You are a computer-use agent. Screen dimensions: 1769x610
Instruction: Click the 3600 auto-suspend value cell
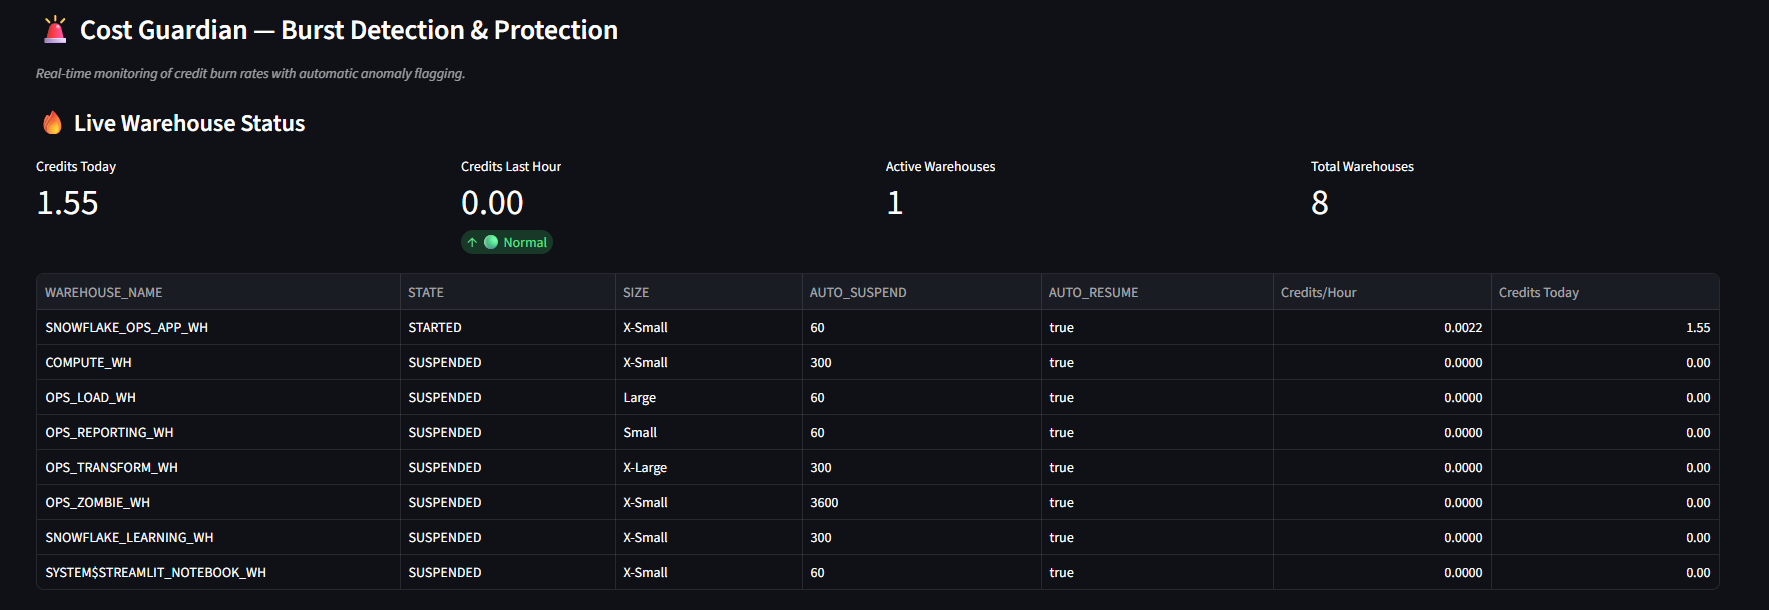click(x=824, y=503)
